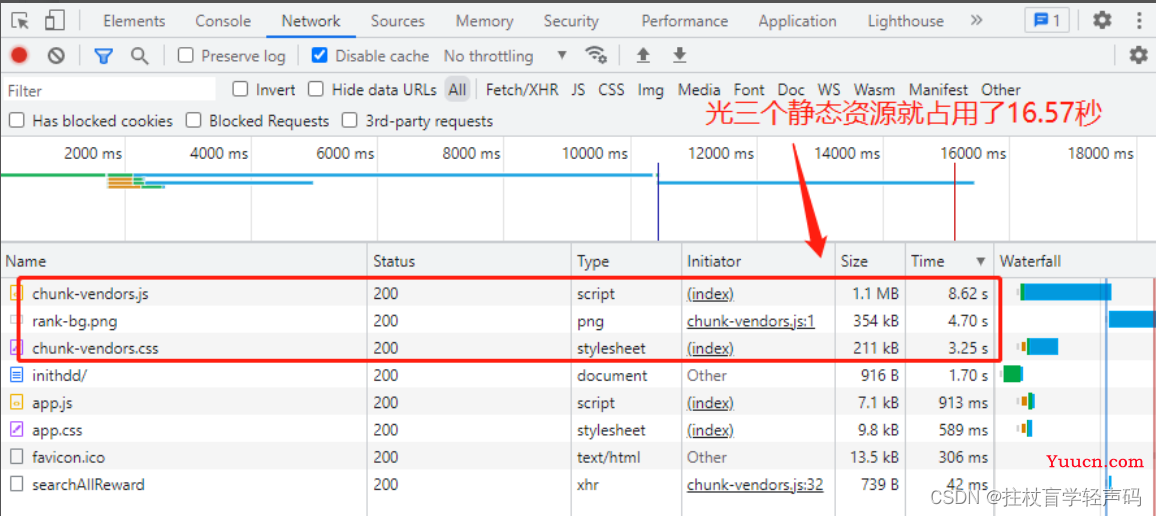Enable the Preserve log checkbox
1156x516 pixels.
tap(186, 55)
